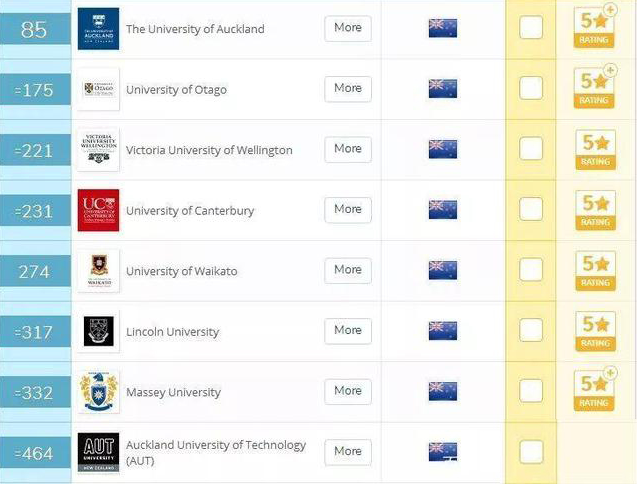Expand More for University of Otago
This screenshot has height=486, width=640.
click(x=348, y=89)
